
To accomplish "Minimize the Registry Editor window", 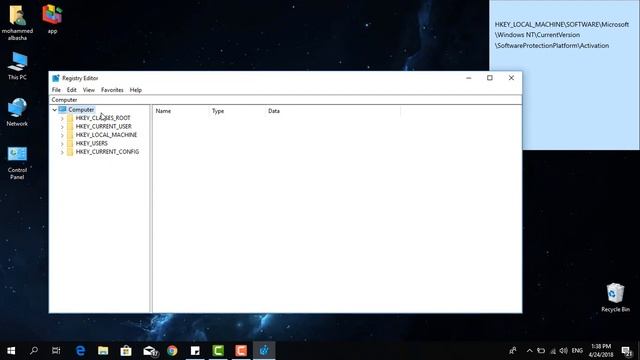I will pos(469,78).
